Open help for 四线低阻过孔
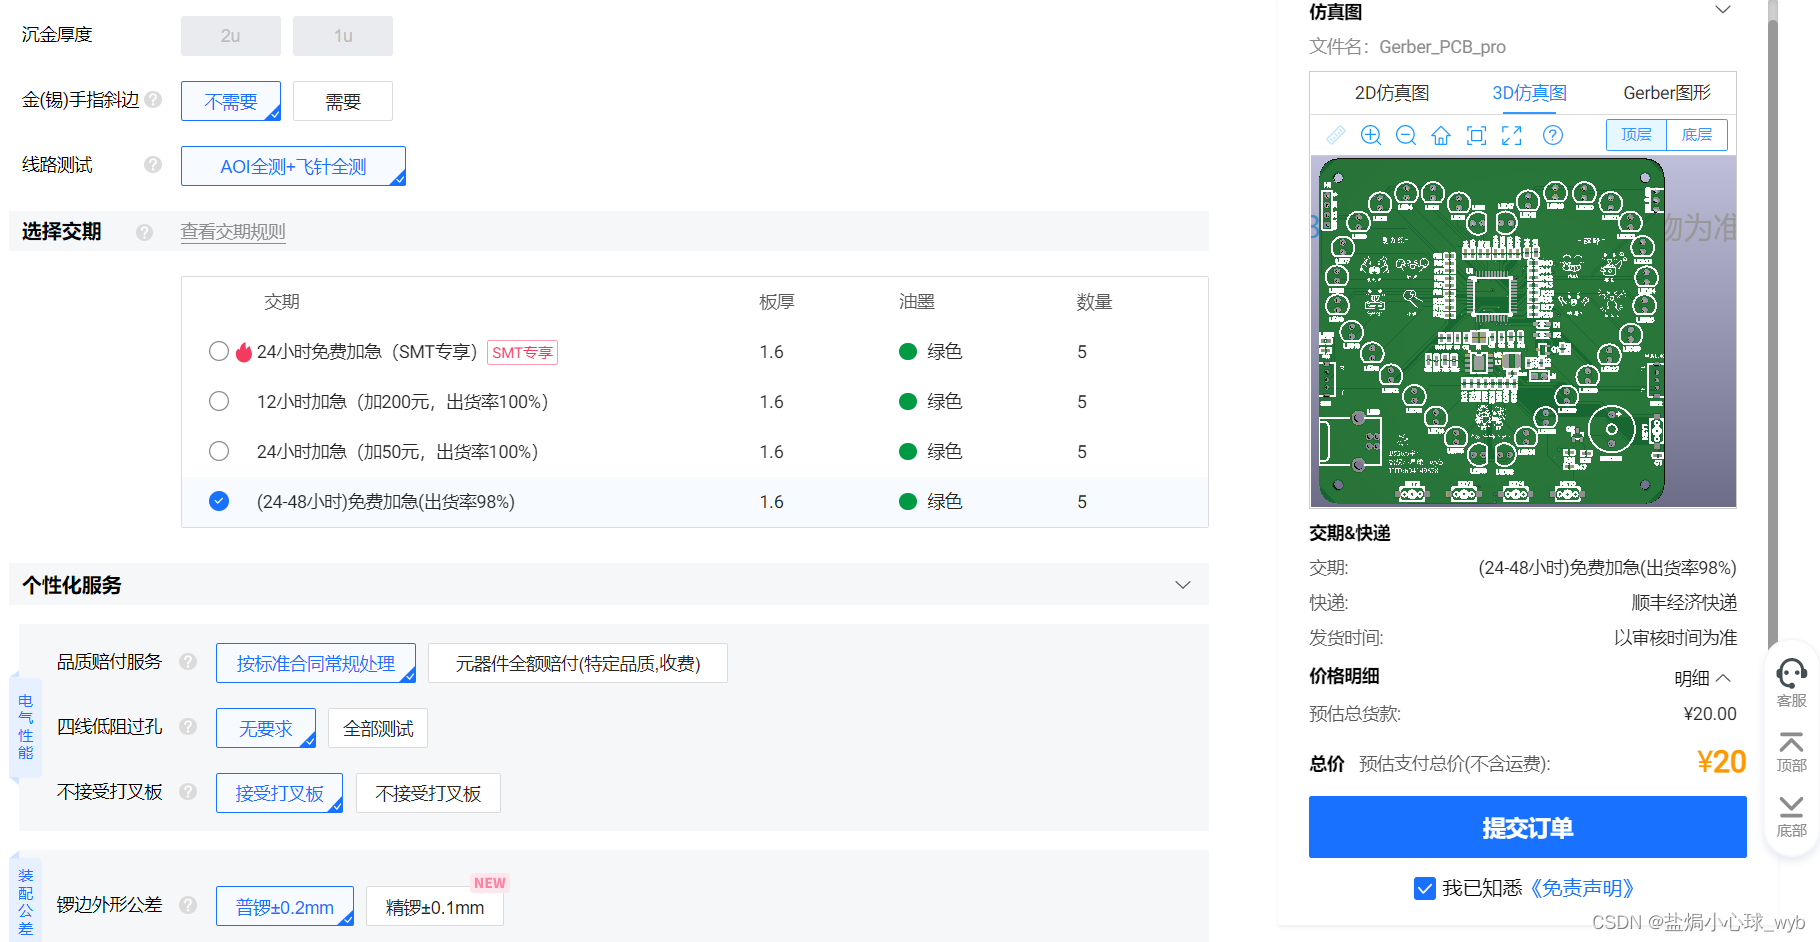The height and width of the screenshot is (942, 1820). pyautogui.click(x=188, y=726)
